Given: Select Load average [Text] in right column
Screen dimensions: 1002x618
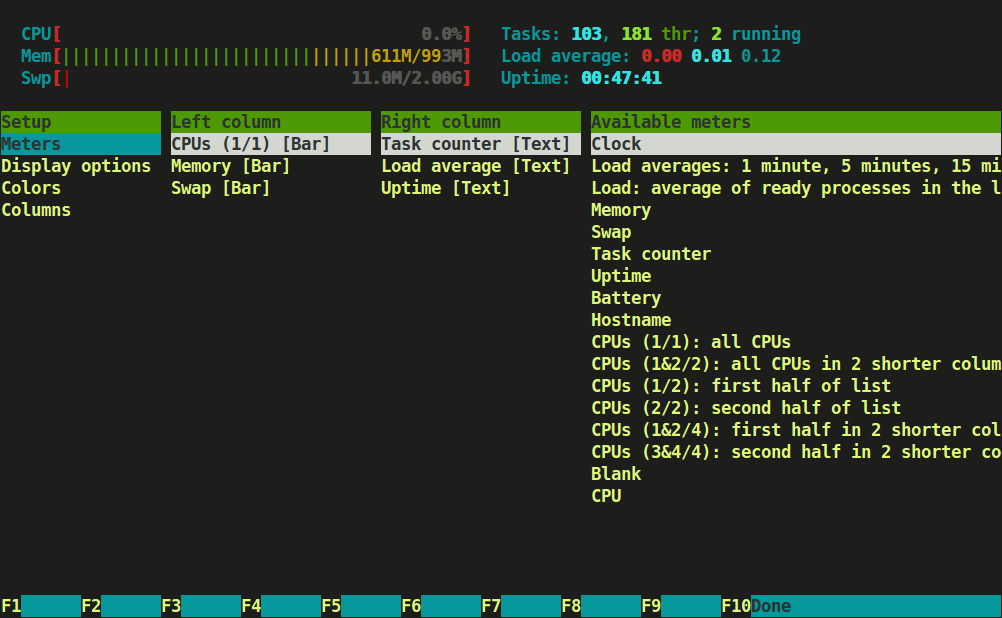Looking at the screenshot, I should pos(475,166).
